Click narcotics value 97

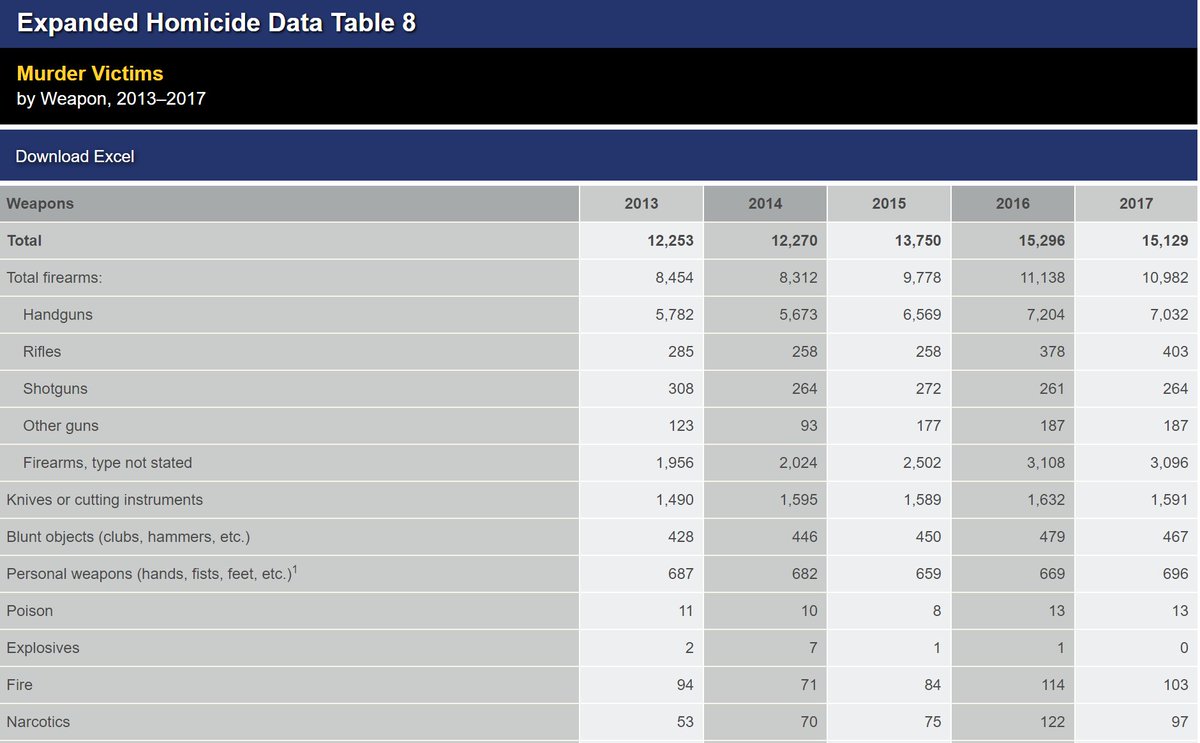point(1181,721)
